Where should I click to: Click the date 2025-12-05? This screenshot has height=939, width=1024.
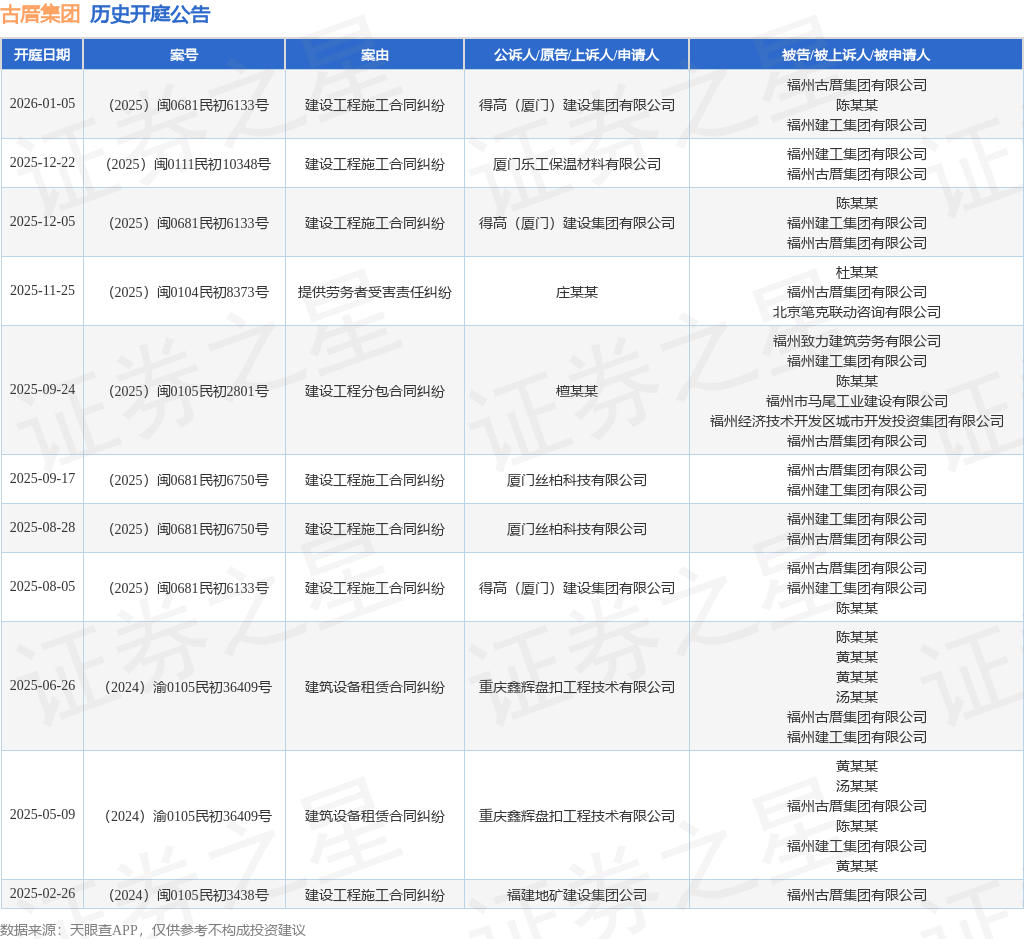(x=42, y=221)
